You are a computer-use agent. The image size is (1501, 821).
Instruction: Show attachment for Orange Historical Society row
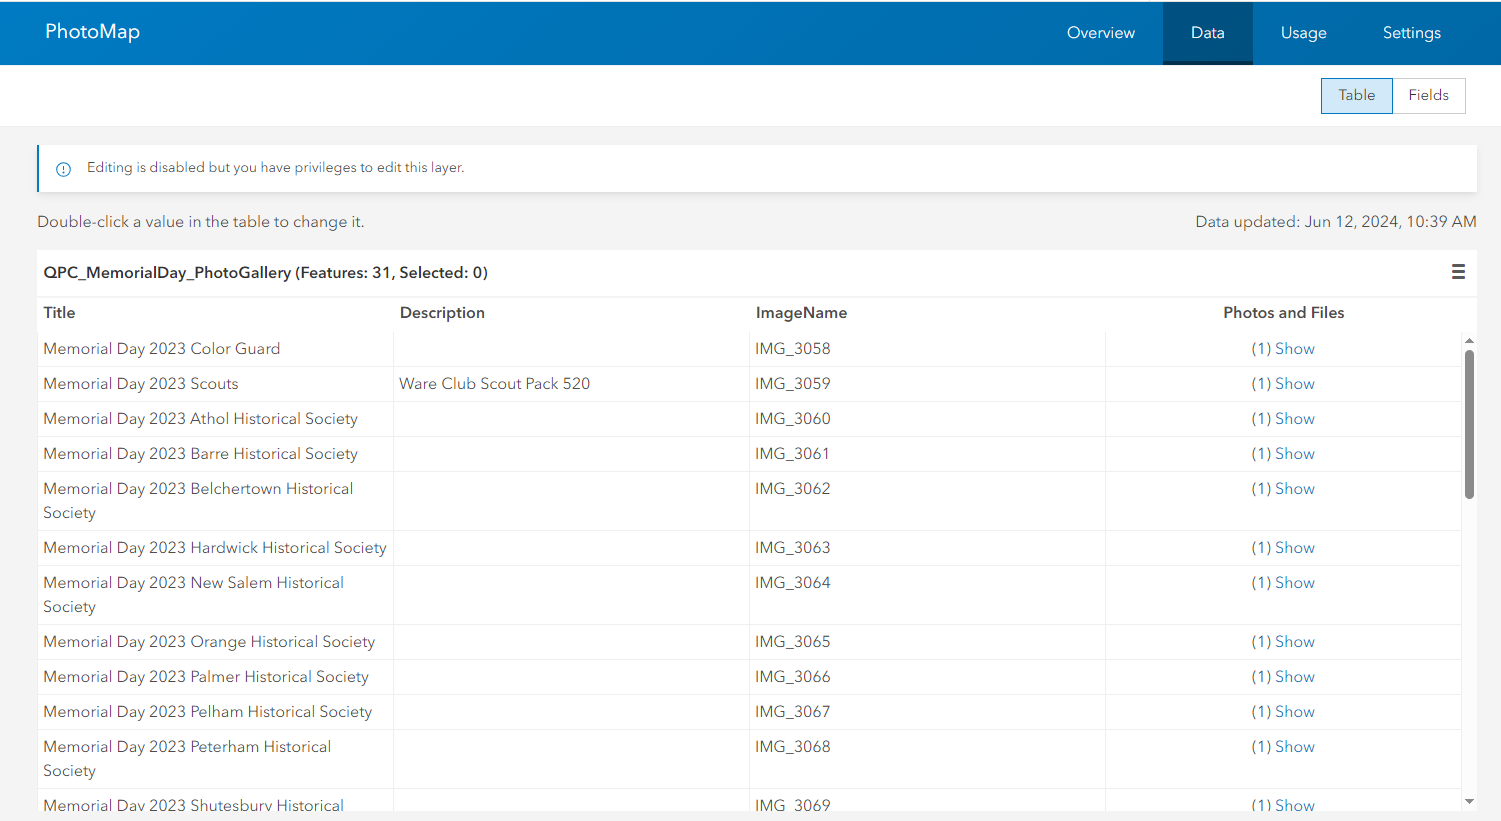tap(1294, 641)
